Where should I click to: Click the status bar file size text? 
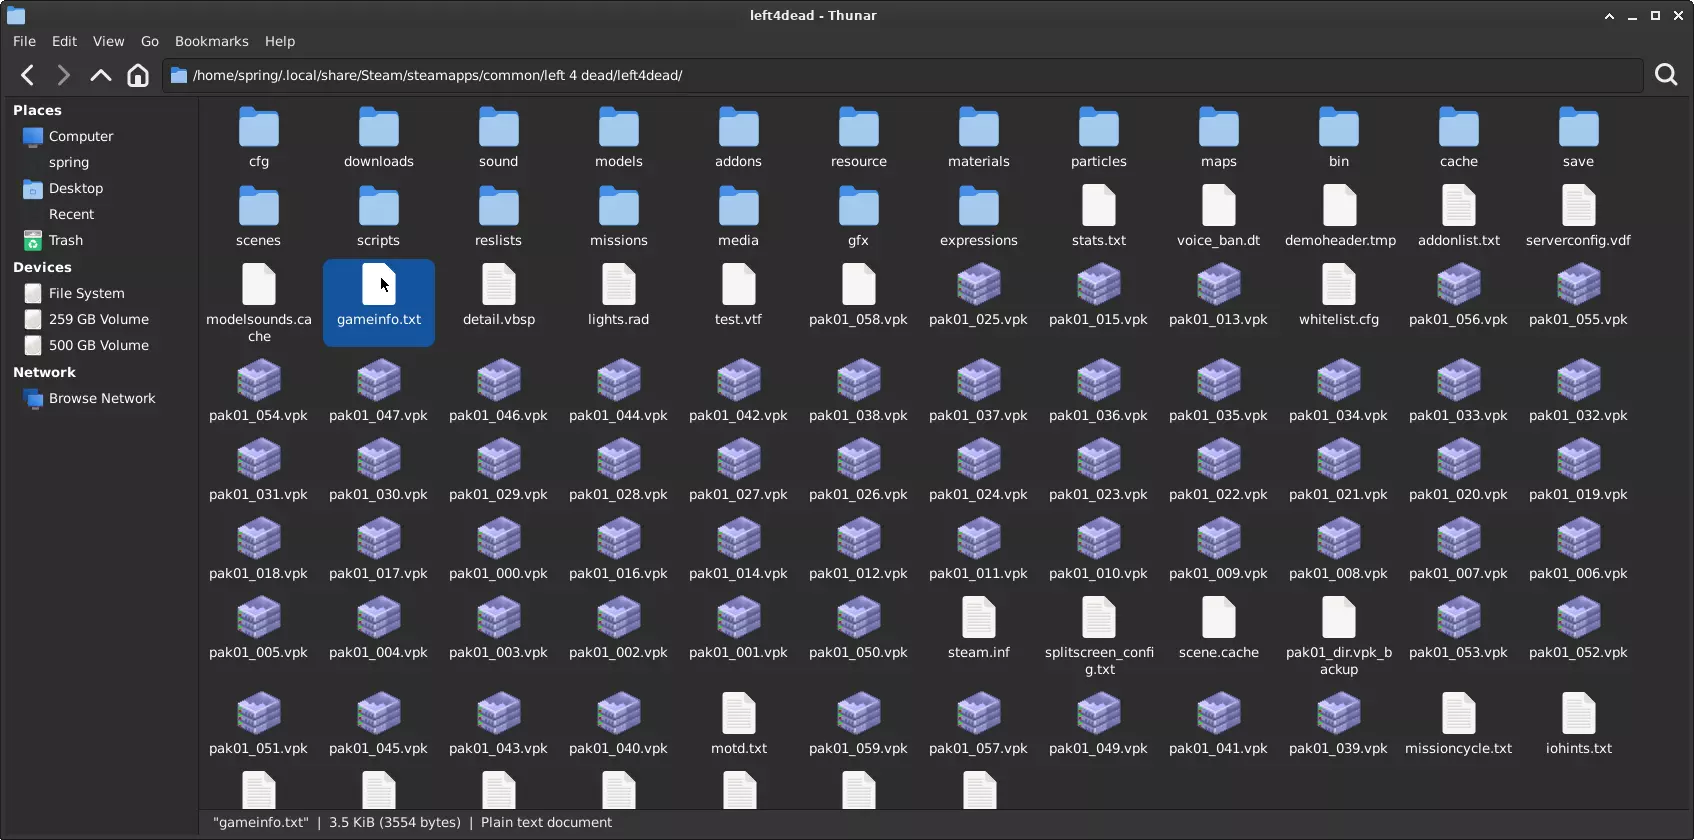point(395,822)
